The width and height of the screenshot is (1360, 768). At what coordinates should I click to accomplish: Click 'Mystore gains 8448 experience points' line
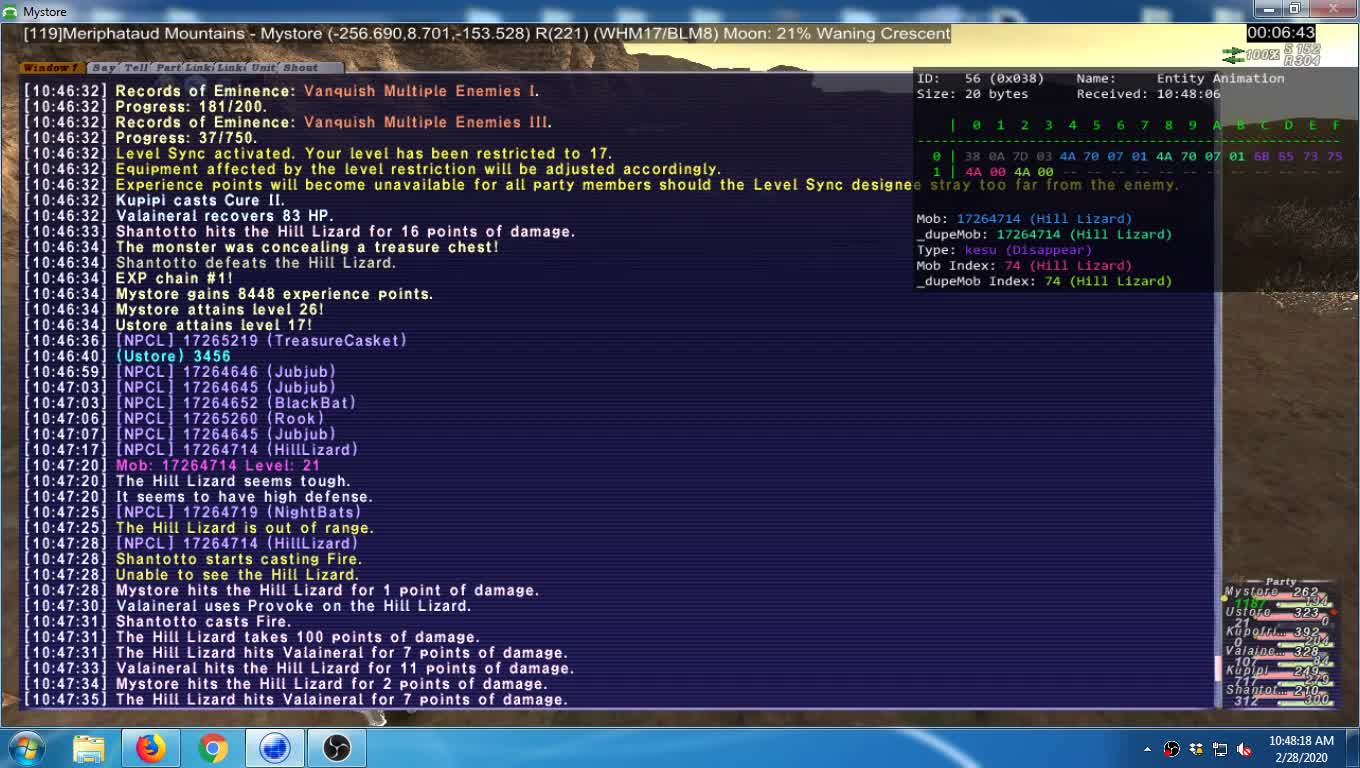pyautogui.click(x=229, y=294)
